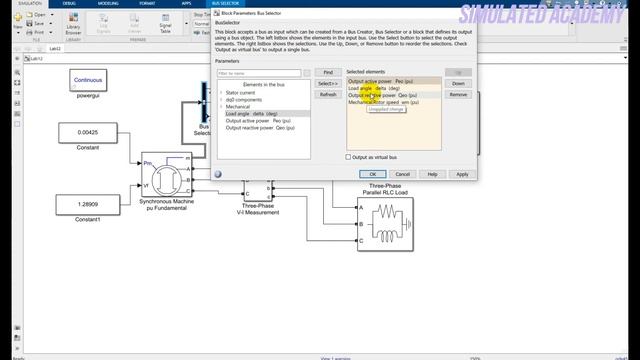Click the Refresh button

pyautogui.click(x=328, y=95)
